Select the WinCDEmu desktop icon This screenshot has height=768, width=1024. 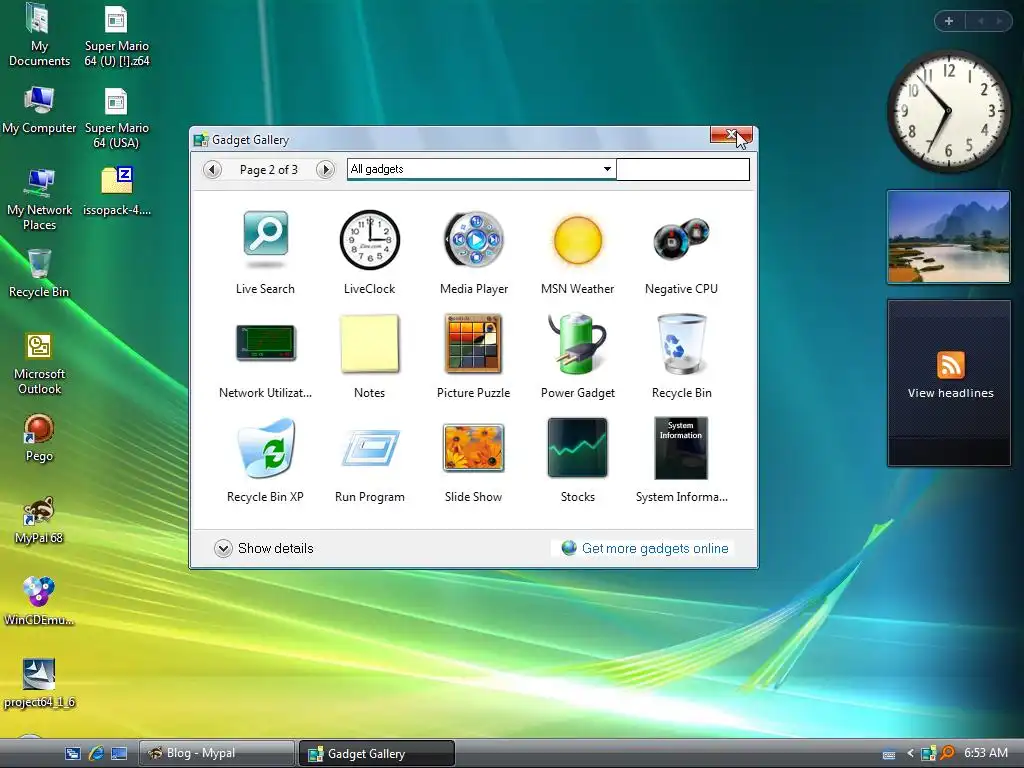[x=39, y=601]
